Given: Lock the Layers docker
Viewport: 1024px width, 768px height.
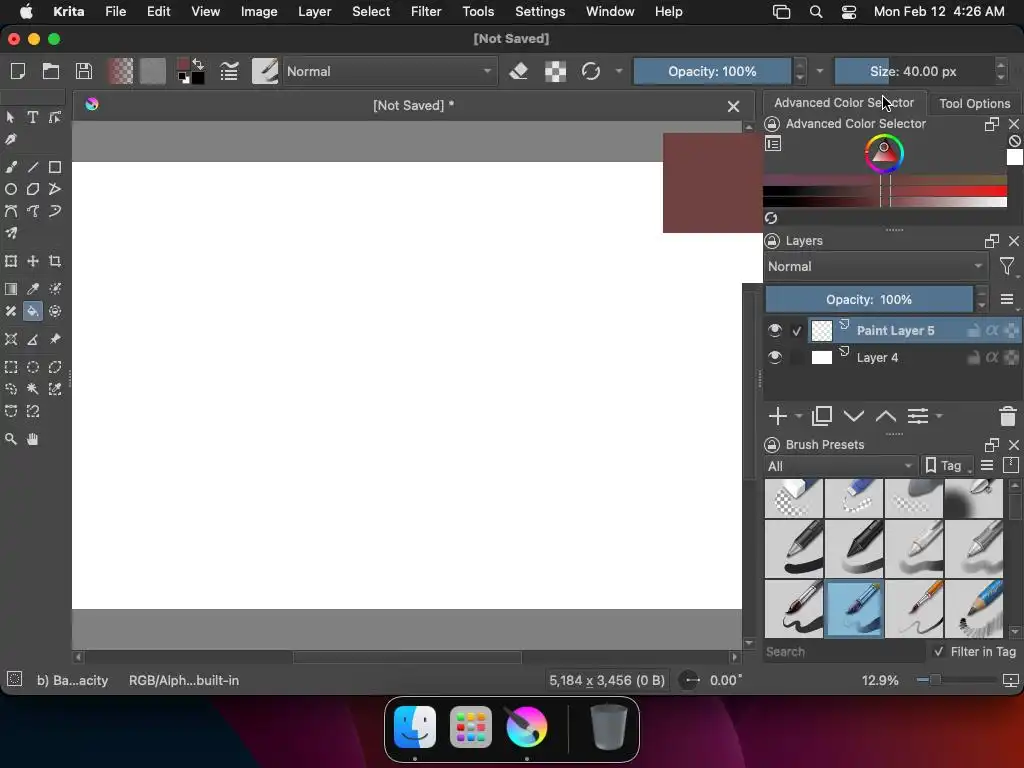Looking at the screenshot, I should 772,241.
